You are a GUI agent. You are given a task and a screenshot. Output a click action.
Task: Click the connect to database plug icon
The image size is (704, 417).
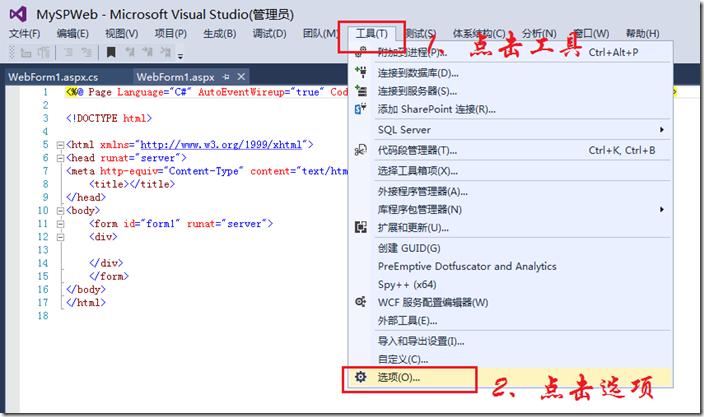click(361, 72)
